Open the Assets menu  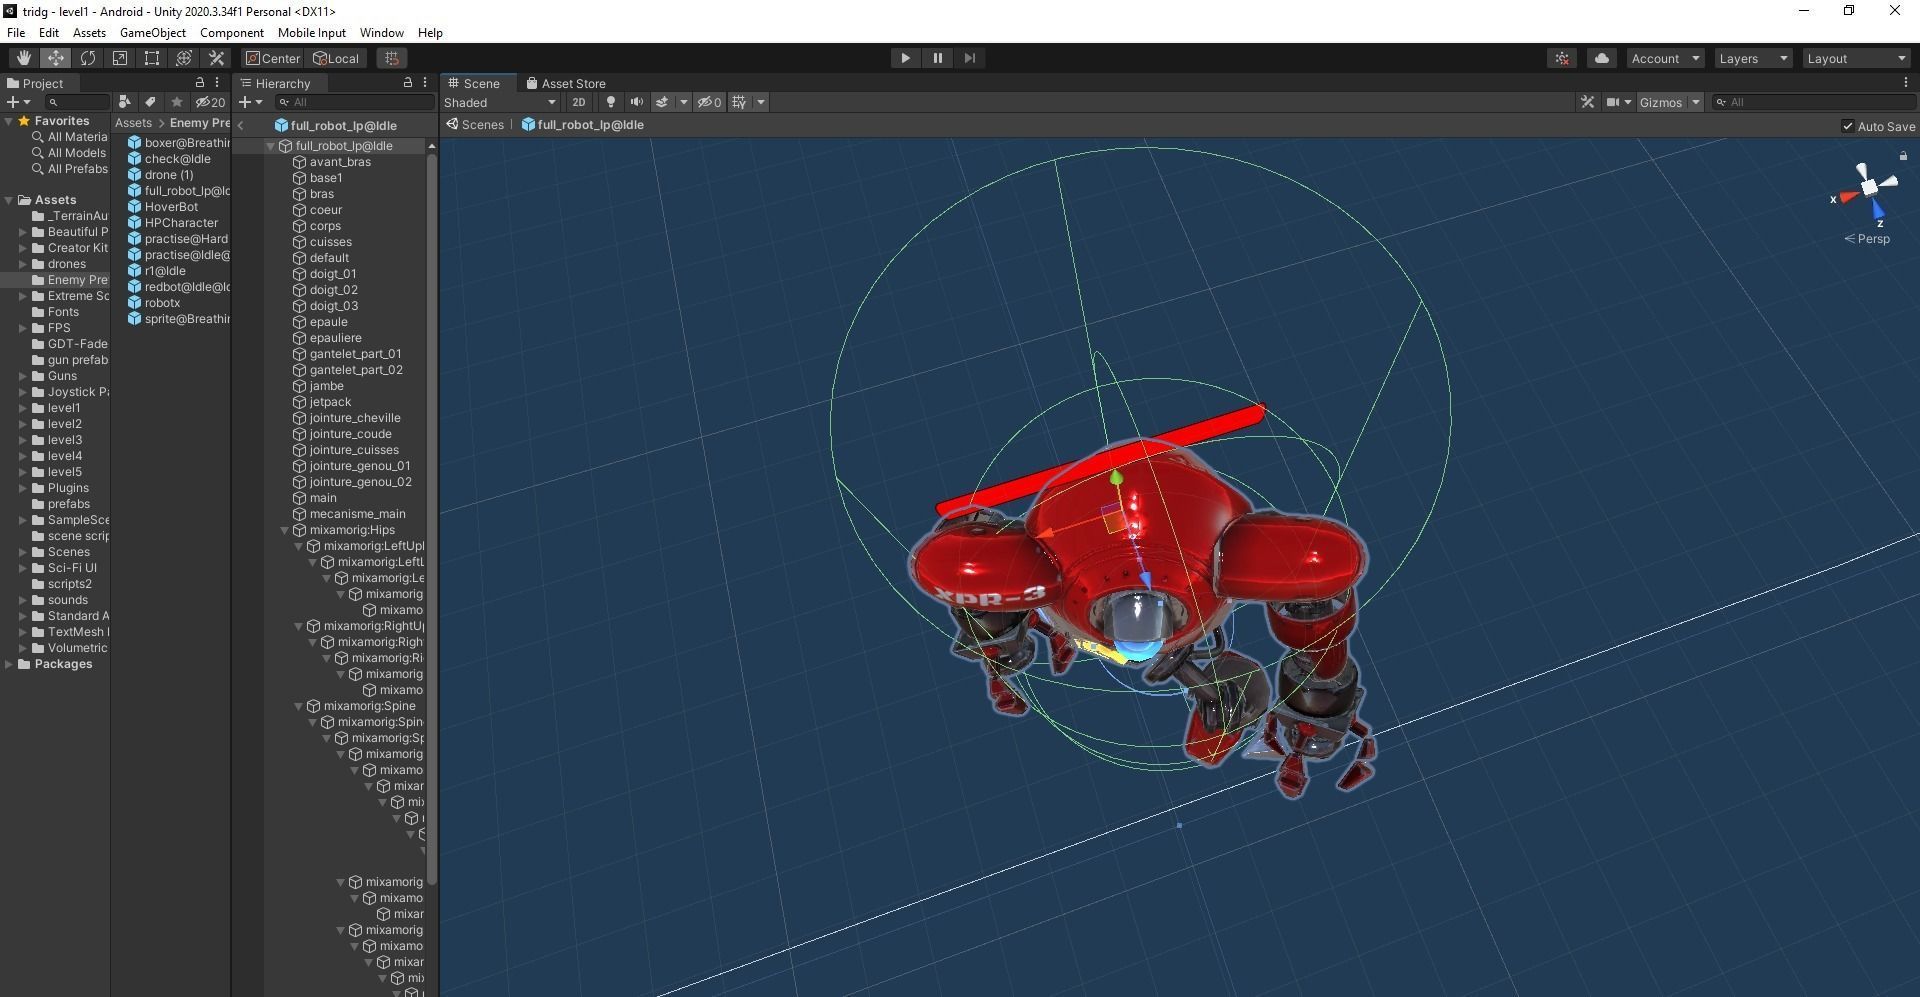[89, 32]
